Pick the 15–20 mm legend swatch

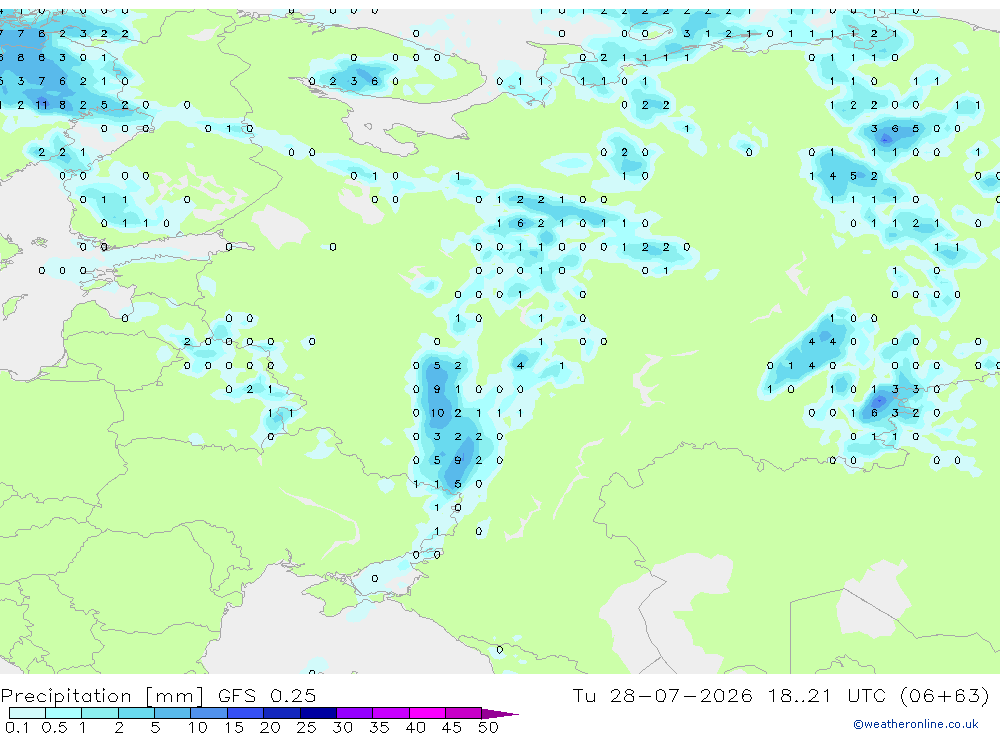(x=246, y=713)
